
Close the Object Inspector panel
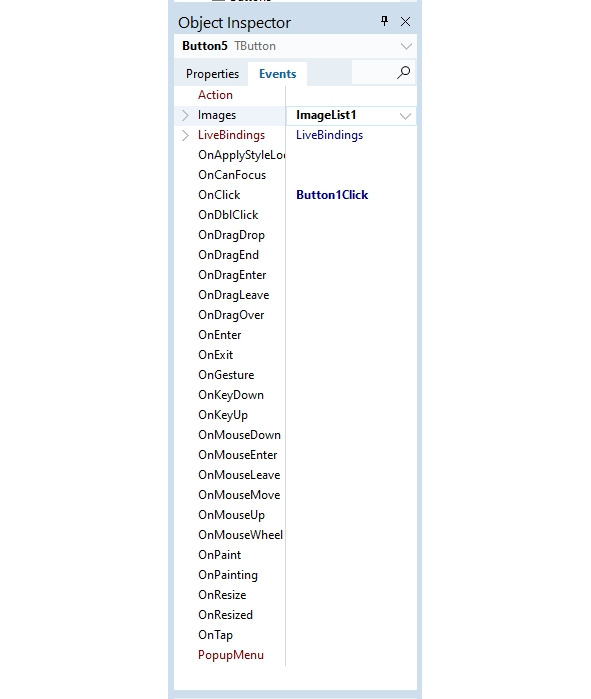pos(405,21)
